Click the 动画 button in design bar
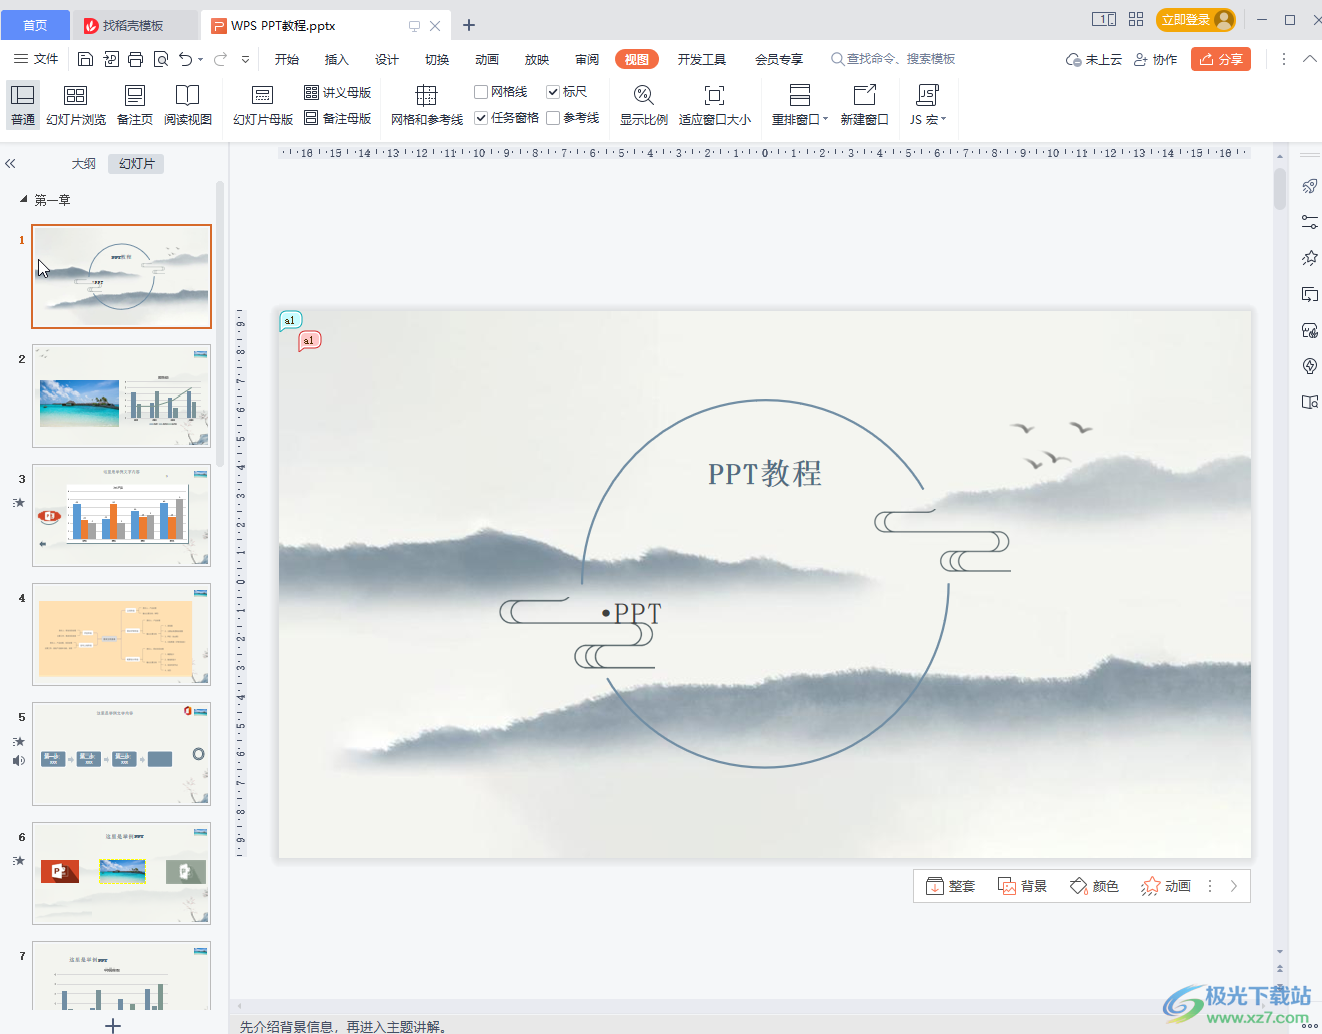 [x=1166, y=886]
